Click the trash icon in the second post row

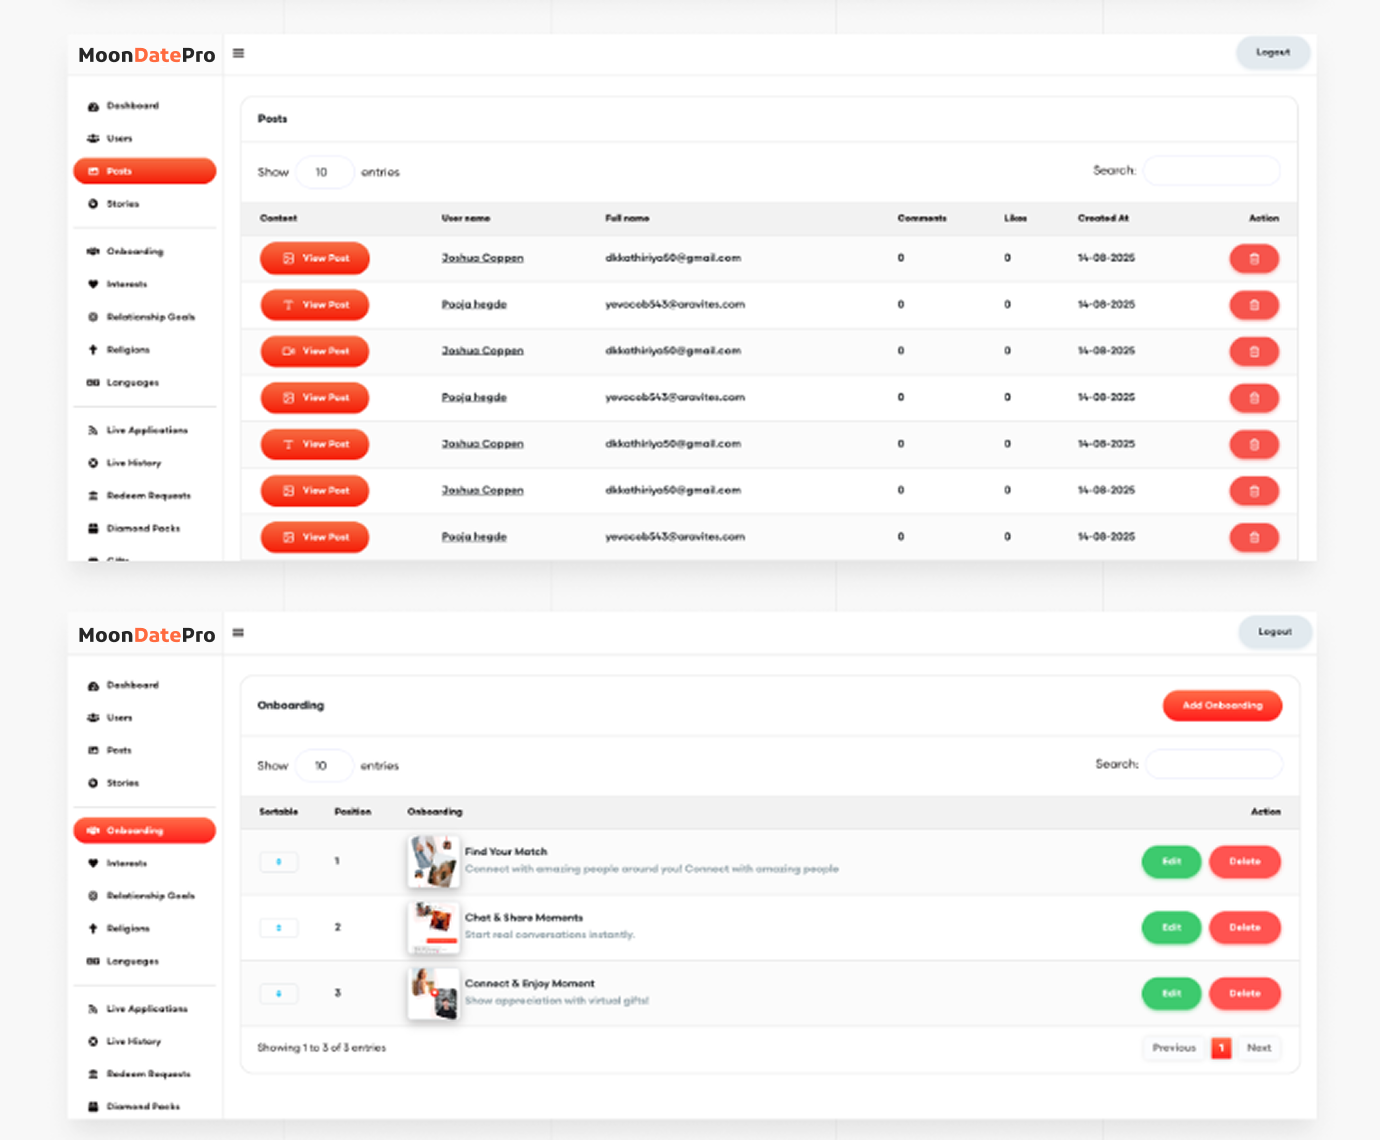pos(1254,305)
